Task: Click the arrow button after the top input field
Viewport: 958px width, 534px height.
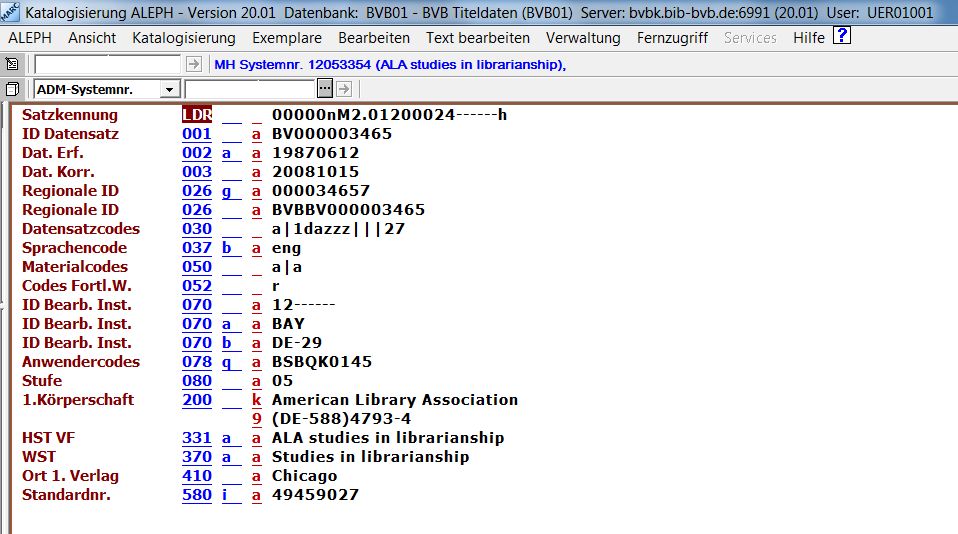Action: click(193, 65)
